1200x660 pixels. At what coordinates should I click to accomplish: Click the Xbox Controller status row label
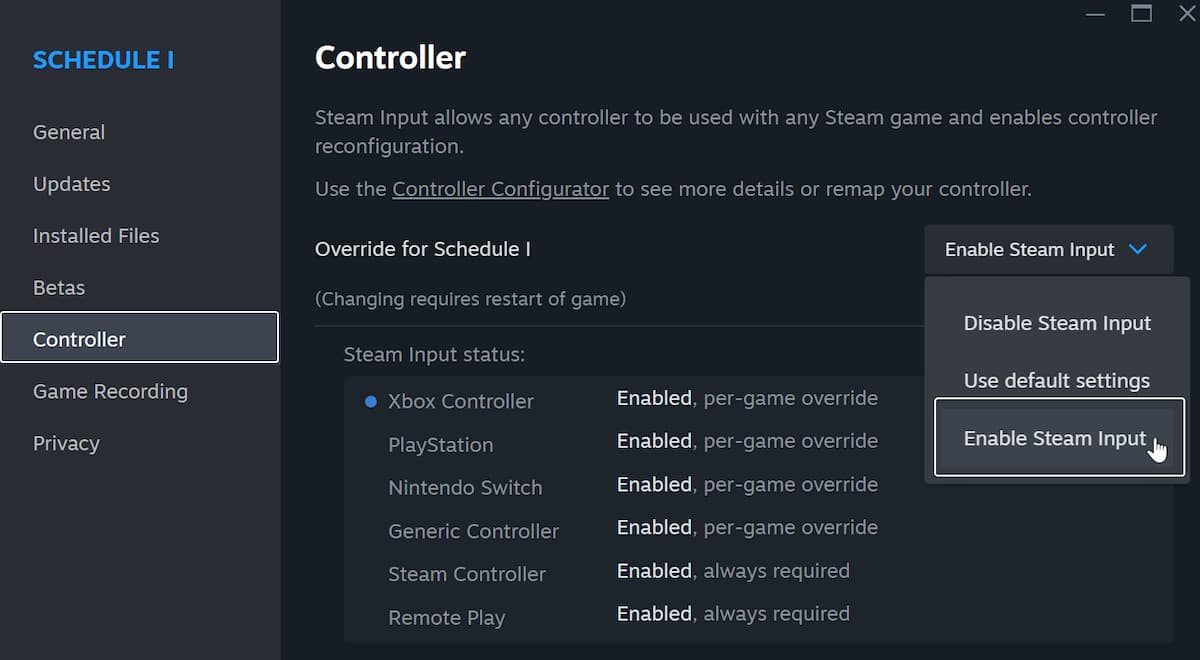[461, 401]
